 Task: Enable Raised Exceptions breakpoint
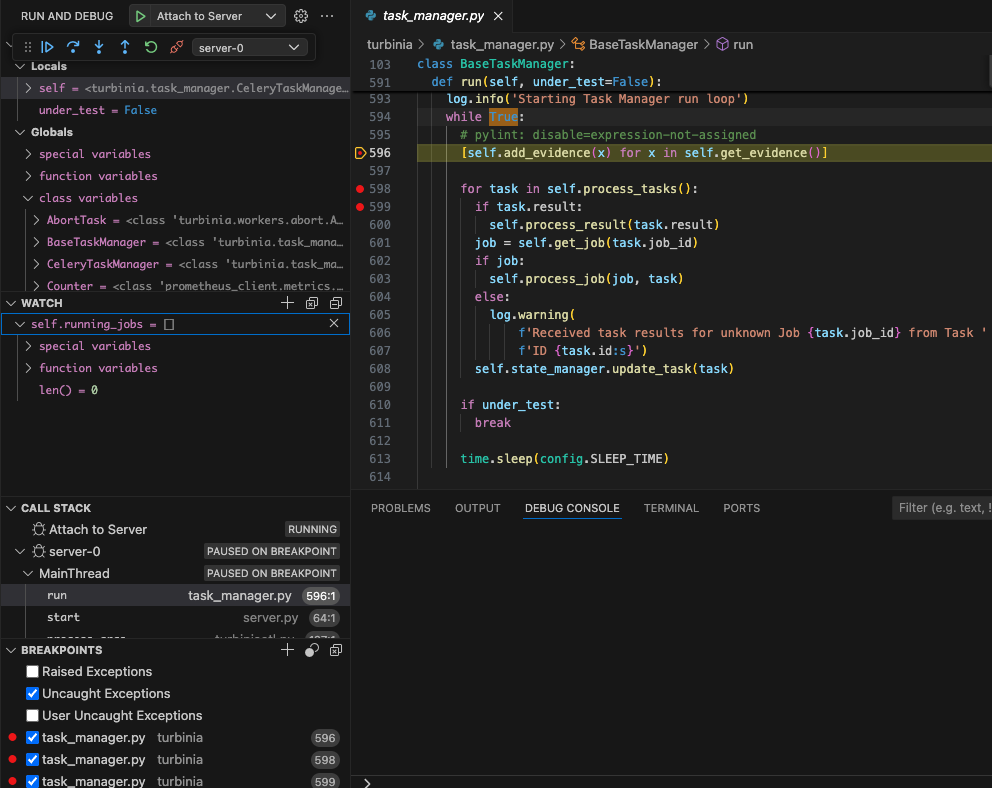click(x=32, y=672)
